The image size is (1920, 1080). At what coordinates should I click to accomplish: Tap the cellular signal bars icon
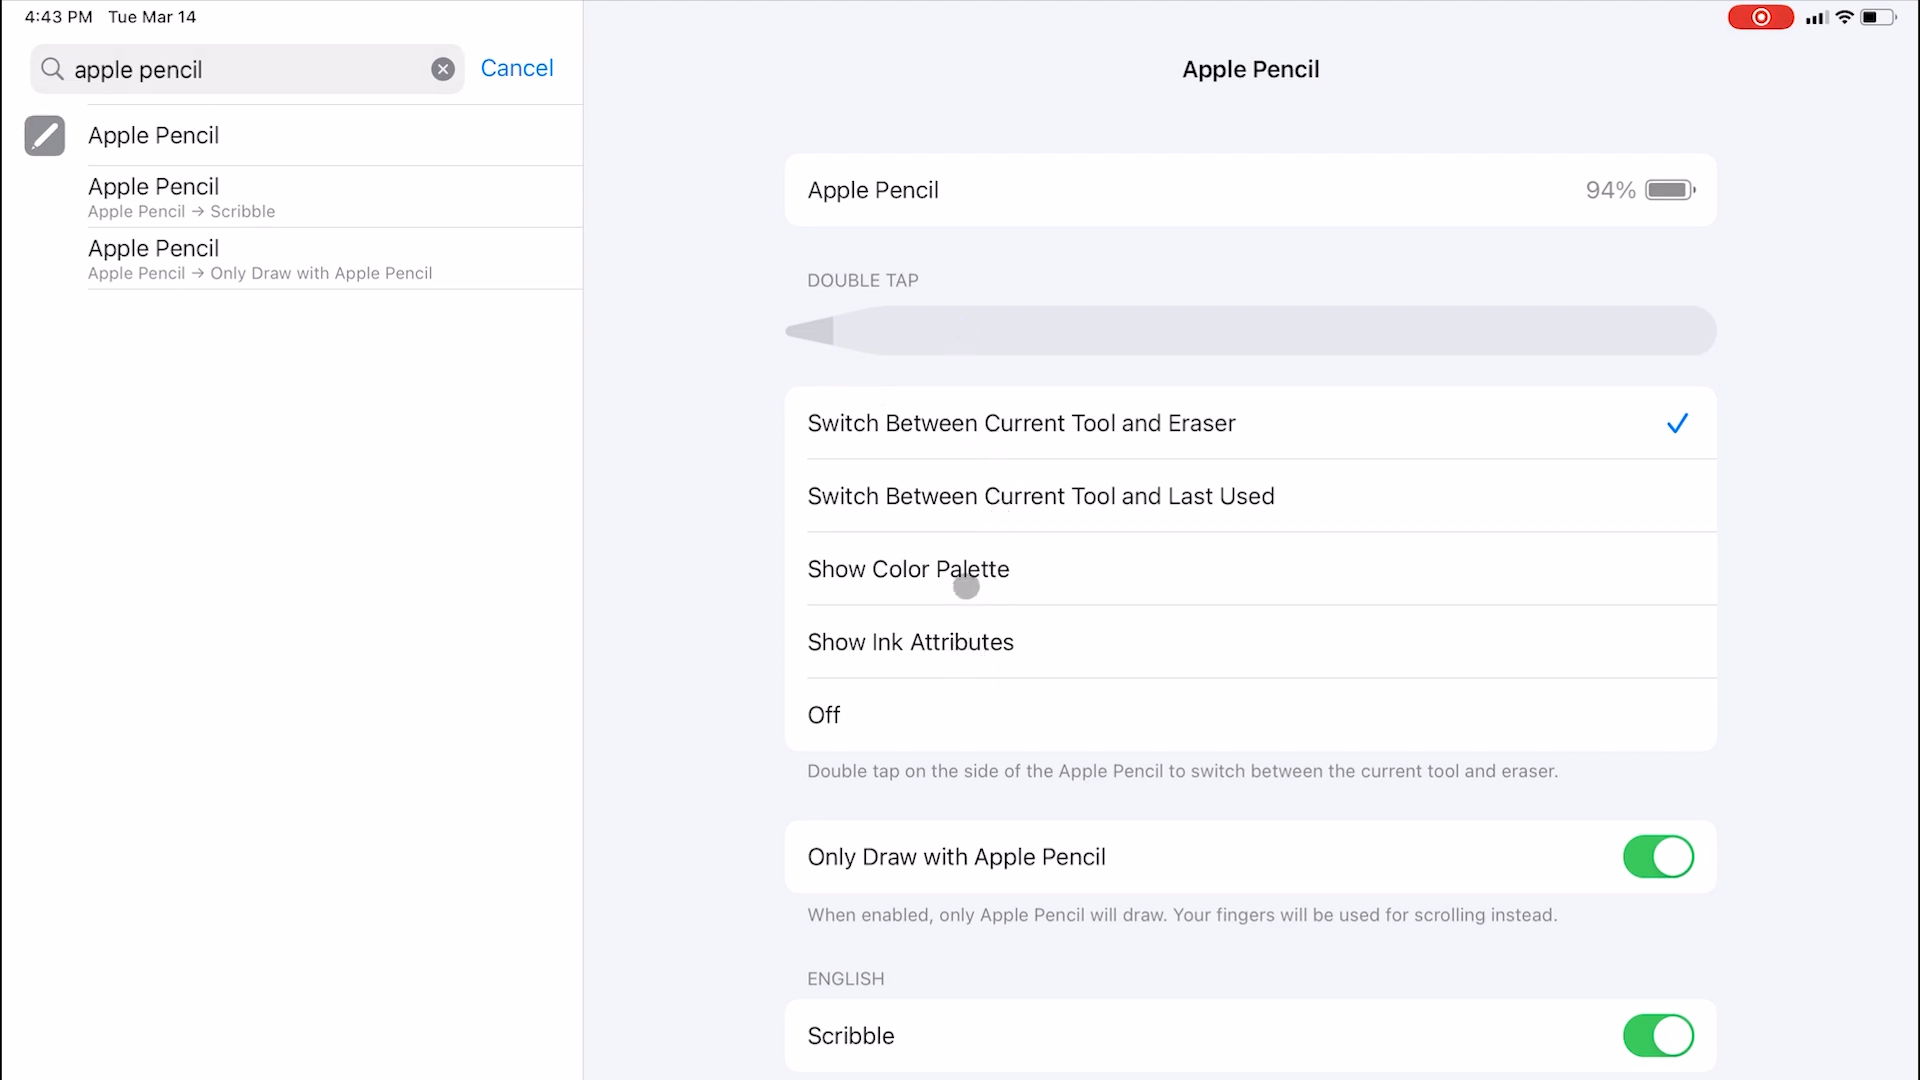[1817, 17]
